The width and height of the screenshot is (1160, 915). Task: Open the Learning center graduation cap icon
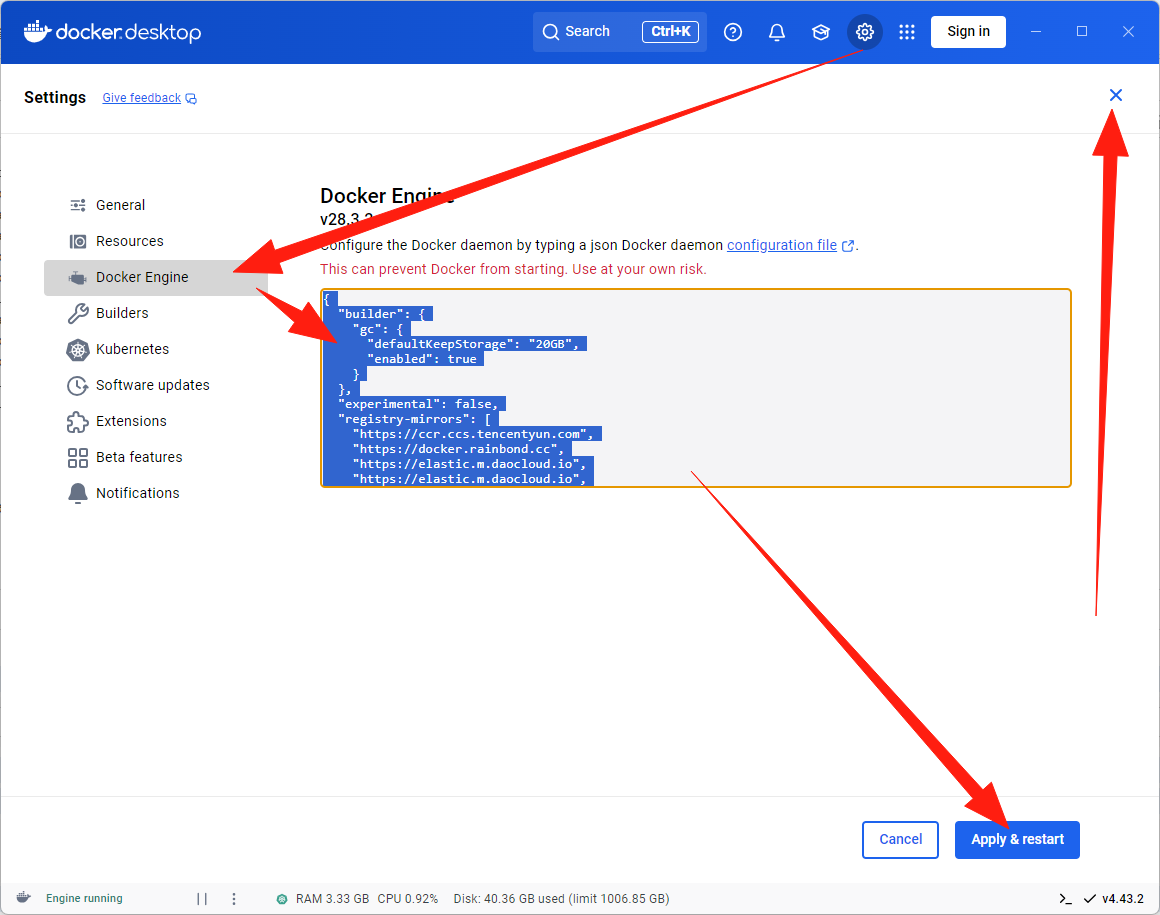click(820, 32)
